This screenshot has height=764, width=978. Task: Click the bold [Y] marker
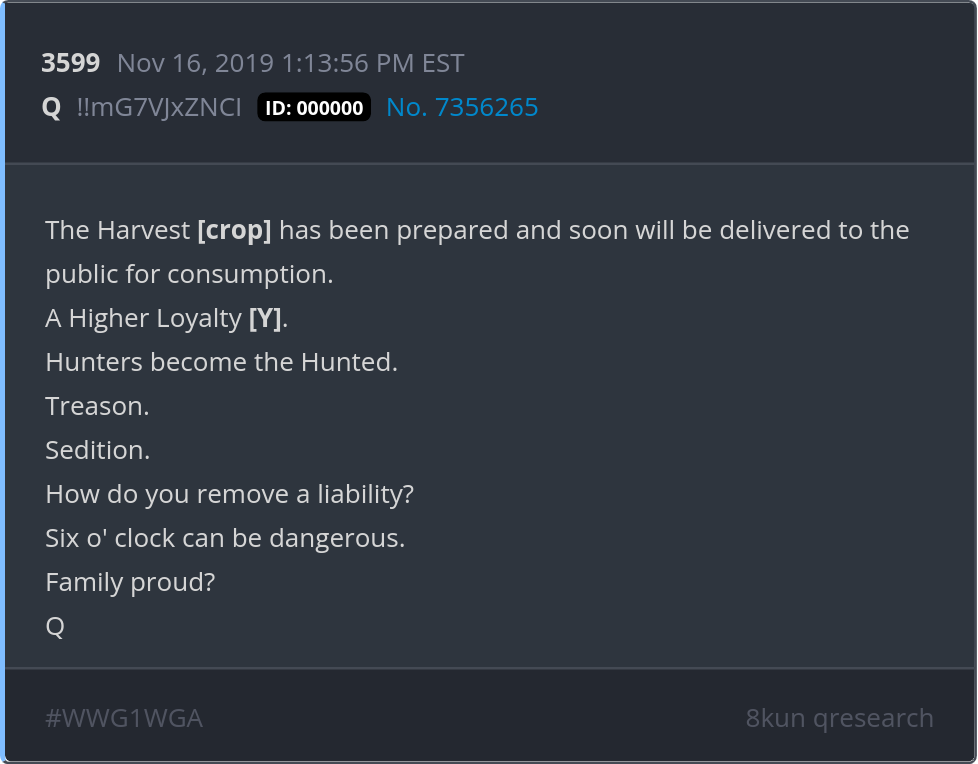click(265, 318)
